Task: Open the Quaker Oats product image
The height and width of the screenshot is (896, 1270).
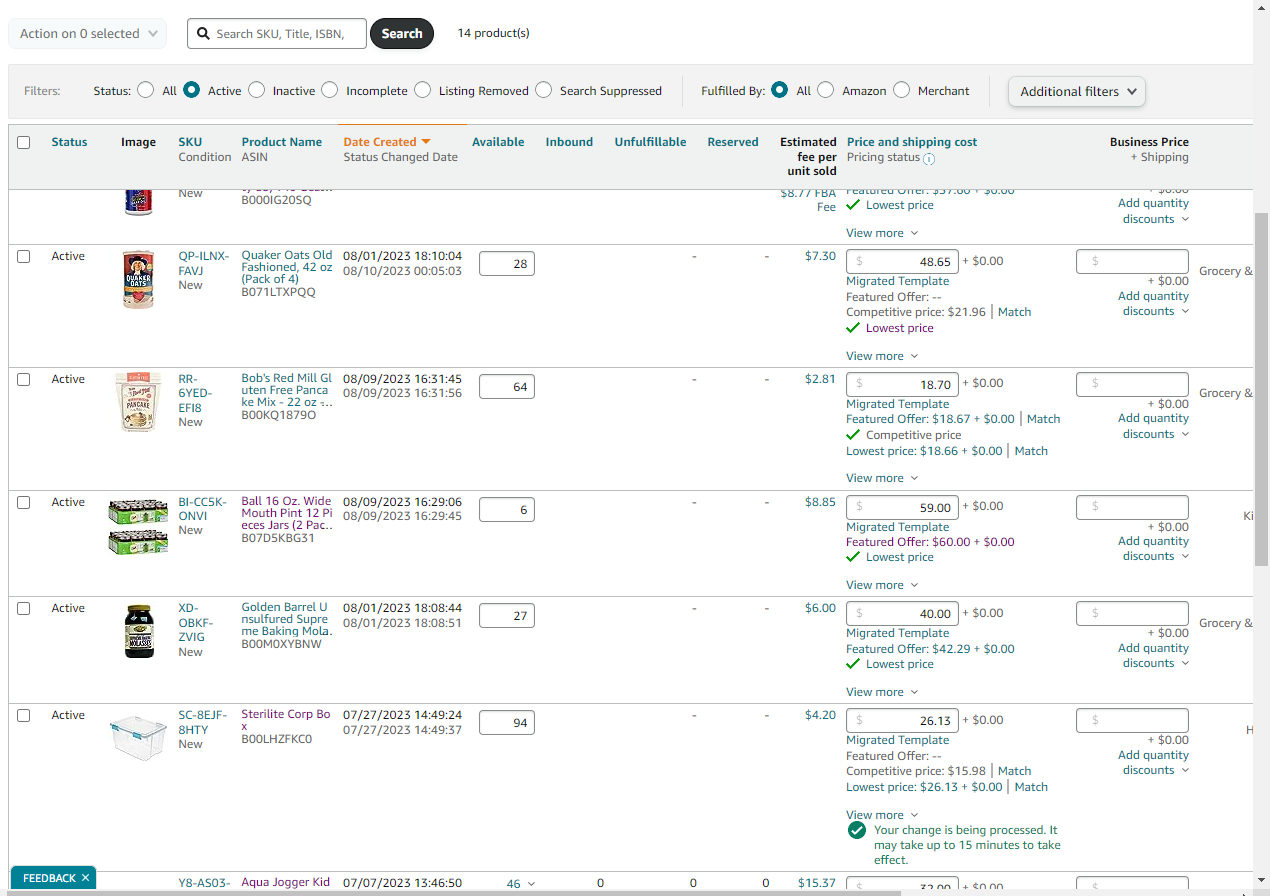Action: 138,279
